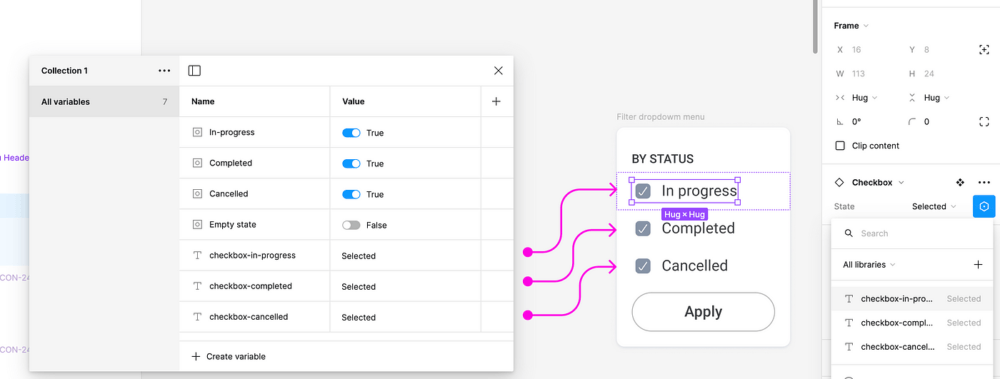Screen dimensions: 1000x379
Task: Select All variables group in sidebar
Action: pyautogui.click(x=104, y=101)
